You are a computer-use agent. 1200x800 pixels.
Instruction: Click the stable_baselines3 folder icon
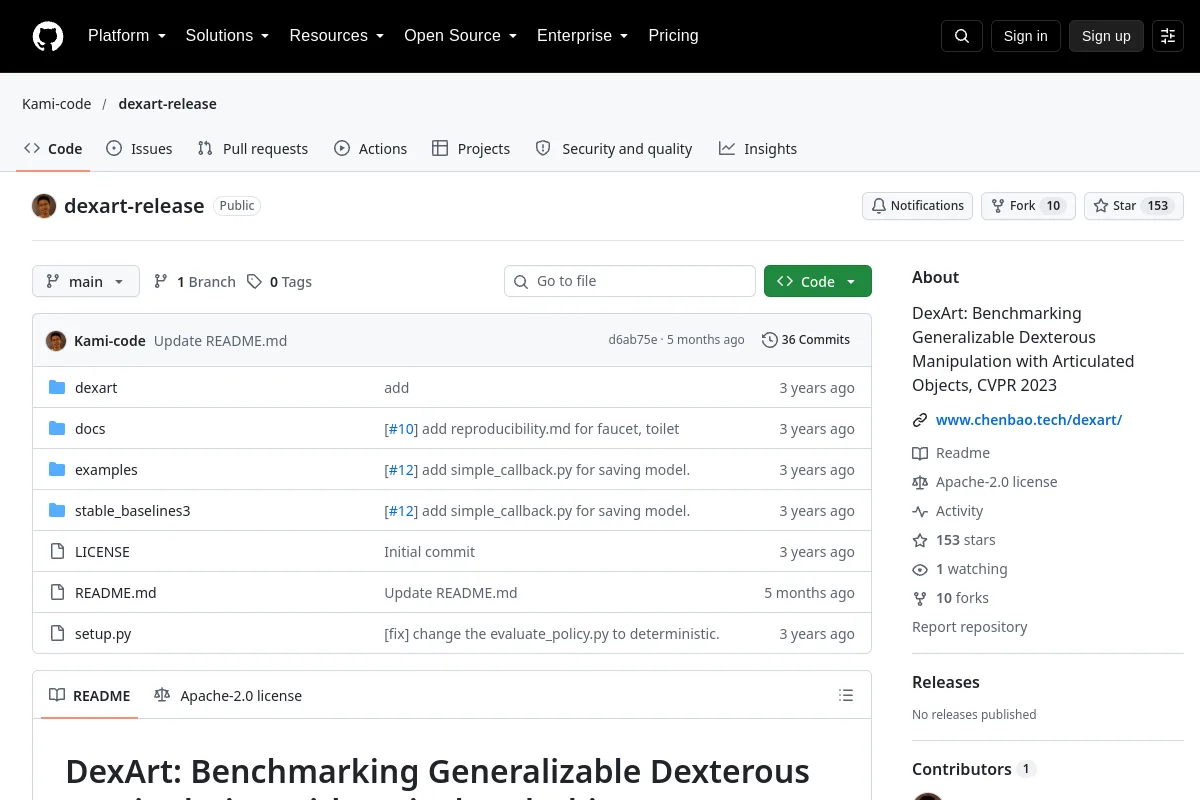coord(57,511)
